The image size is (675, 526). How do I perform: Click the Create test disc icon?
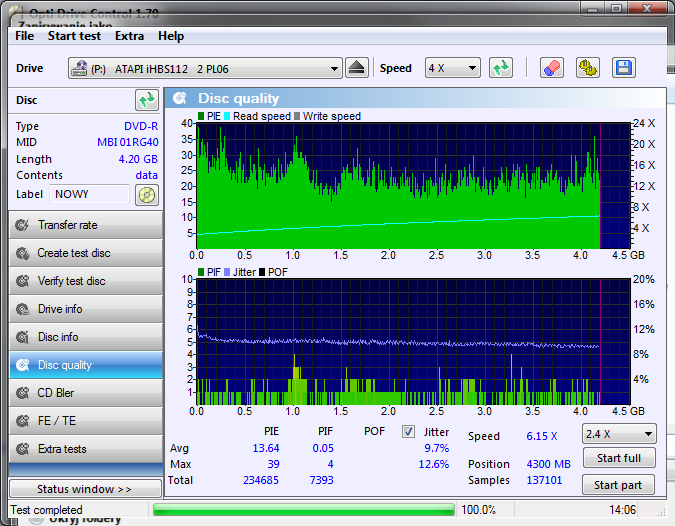click(x=22, y=253)
